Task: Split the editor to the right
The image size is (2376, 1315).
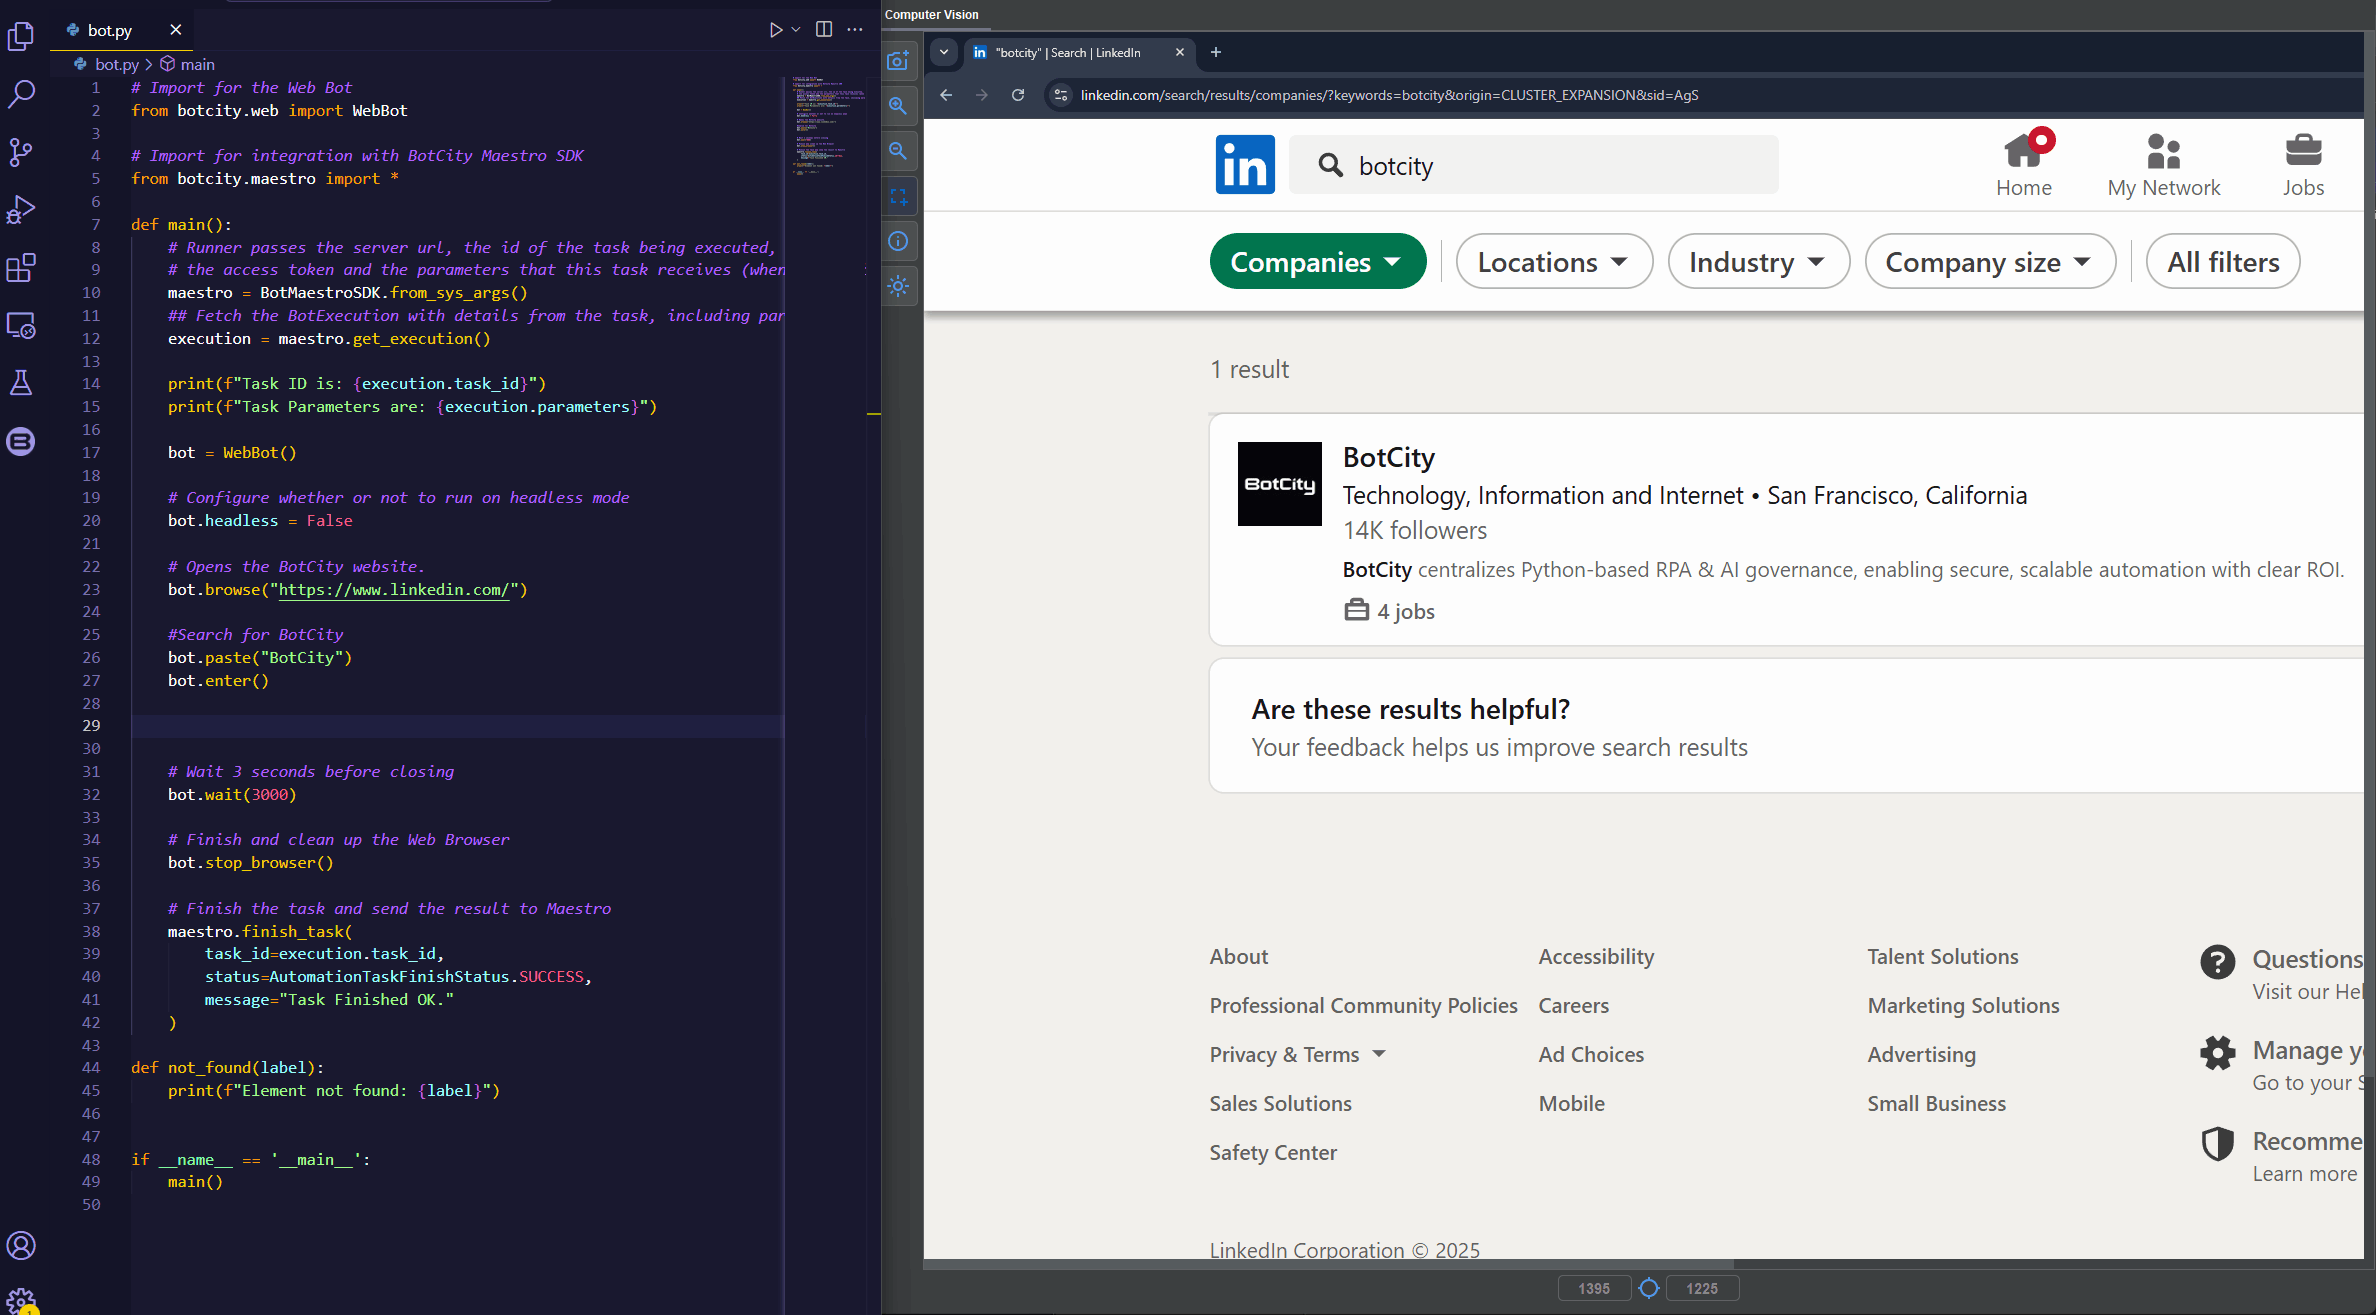Action: click(x=824, y=30)
